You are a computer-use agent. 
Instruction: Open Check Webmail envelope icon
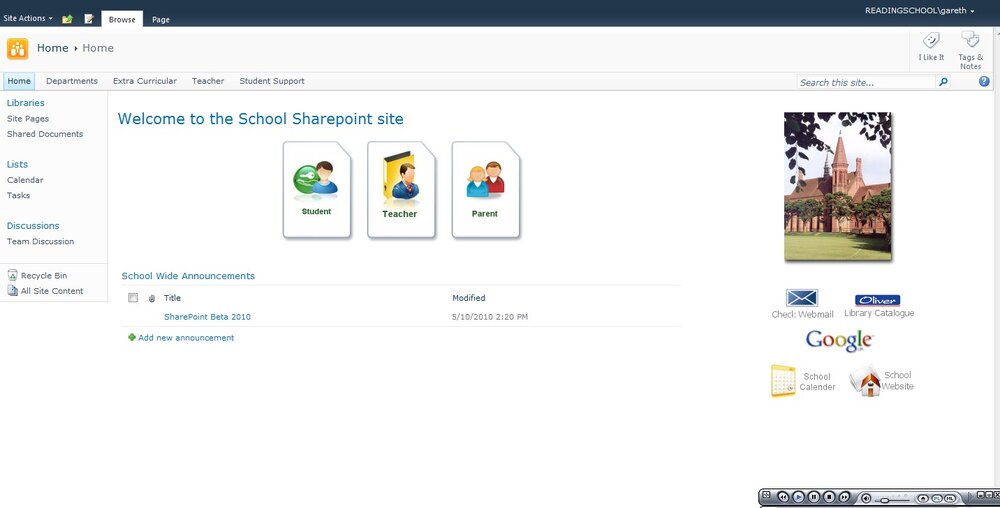(802, 298)
